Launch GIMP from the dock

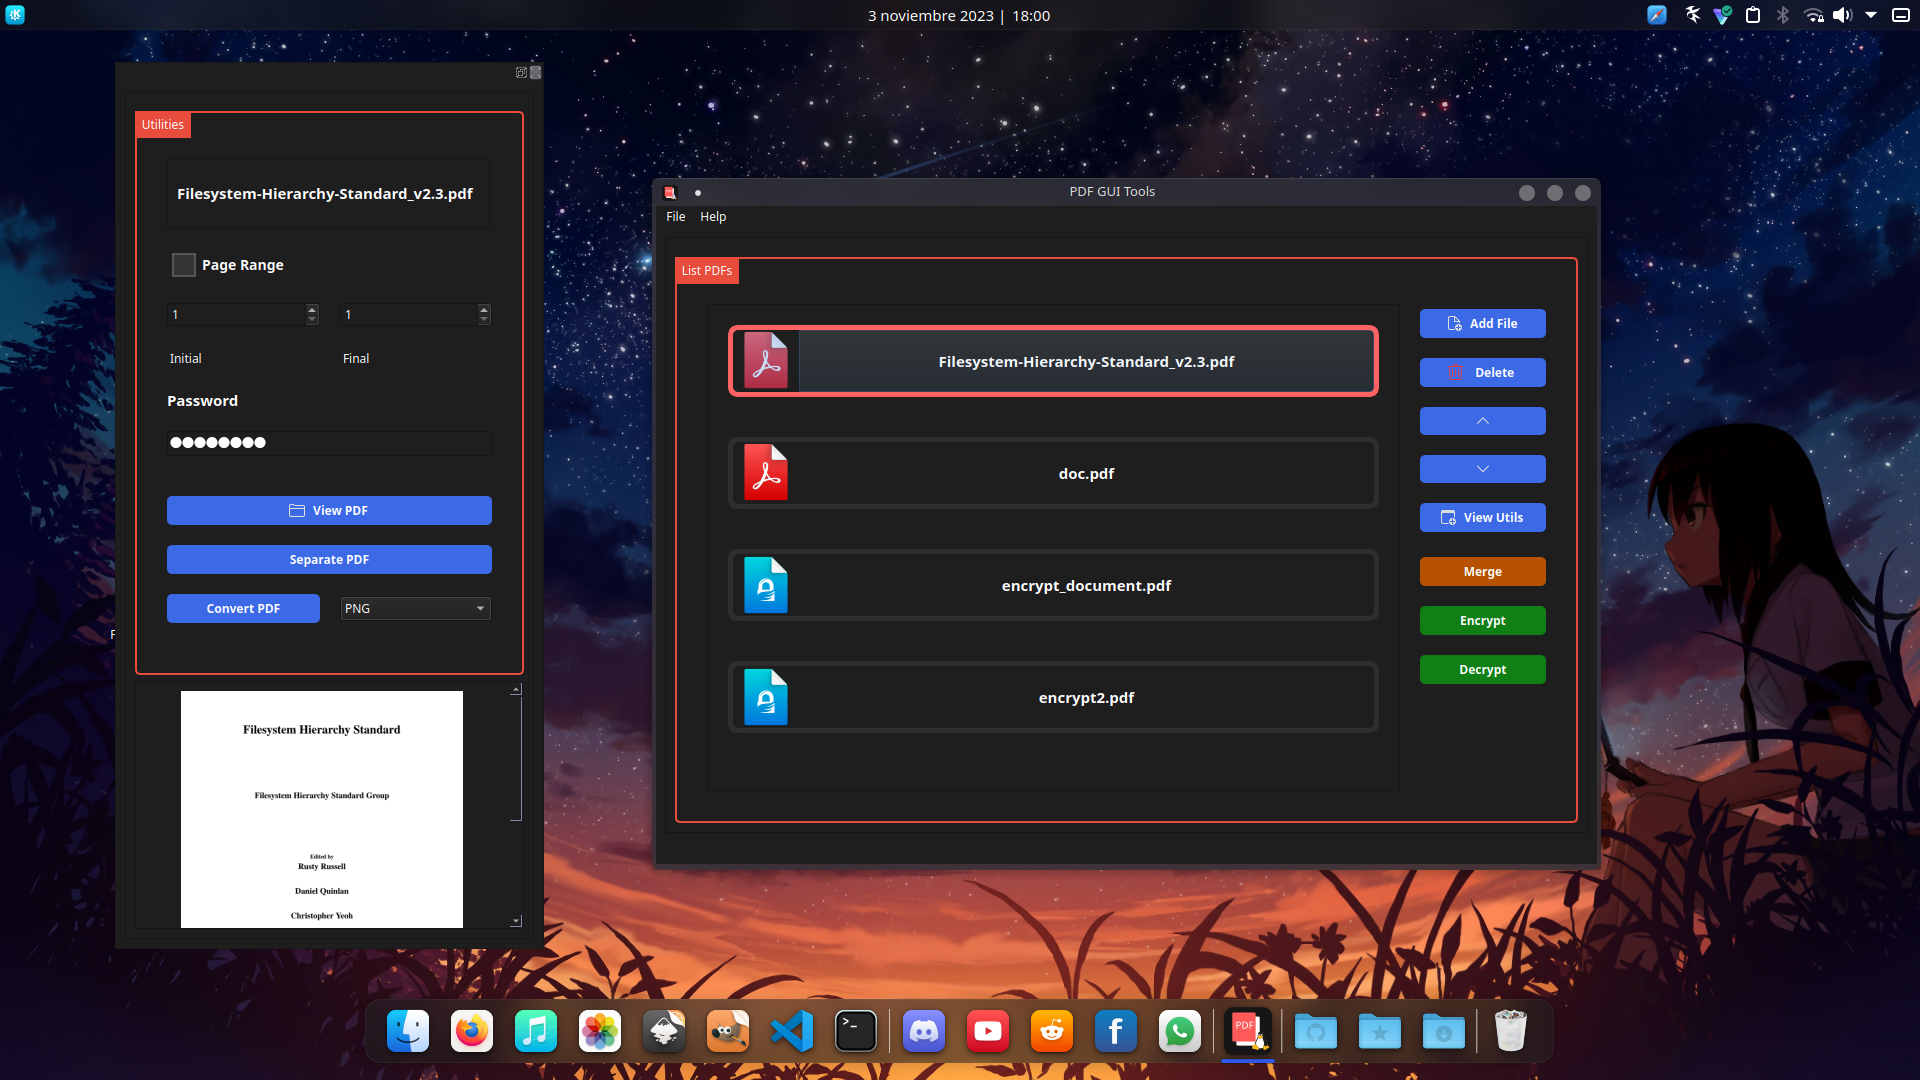coord(728,1031)
